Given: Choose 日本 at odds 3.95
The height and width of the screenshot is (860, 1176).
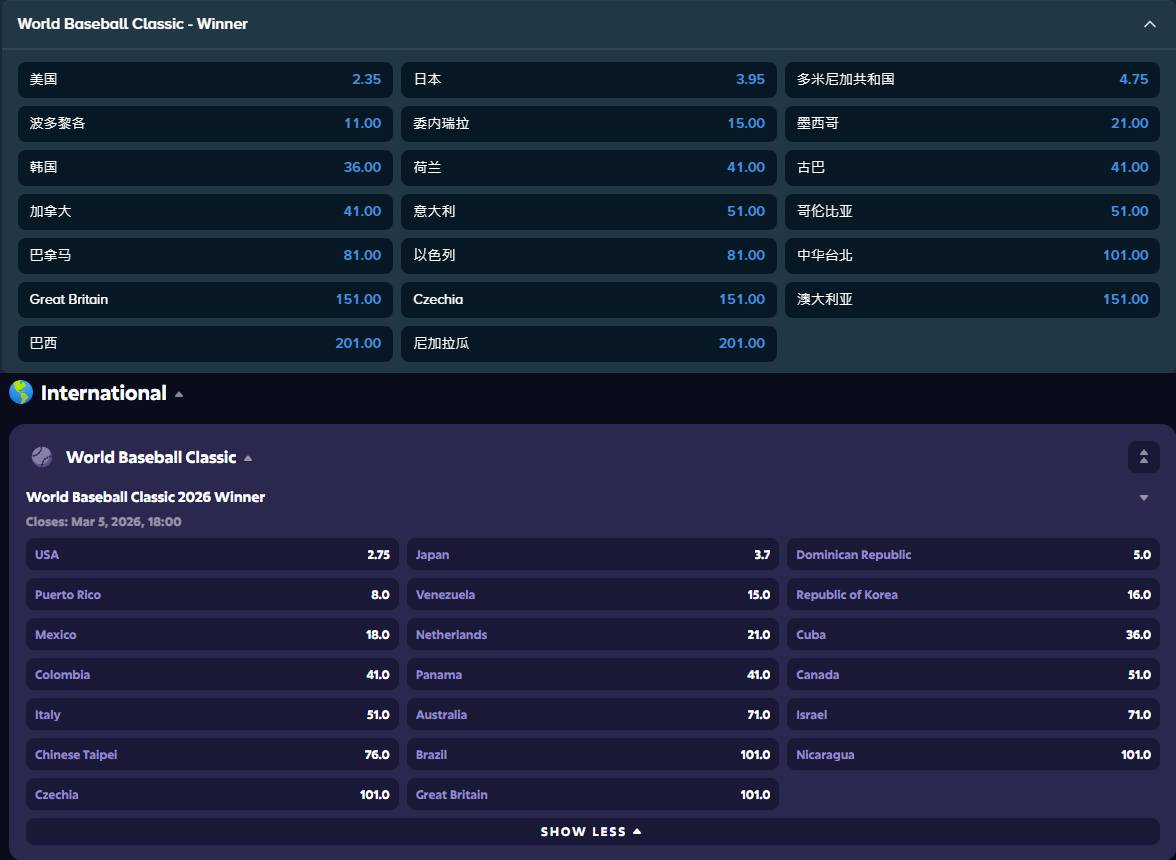Looking at the screenshot, I should tap(589, 79).
